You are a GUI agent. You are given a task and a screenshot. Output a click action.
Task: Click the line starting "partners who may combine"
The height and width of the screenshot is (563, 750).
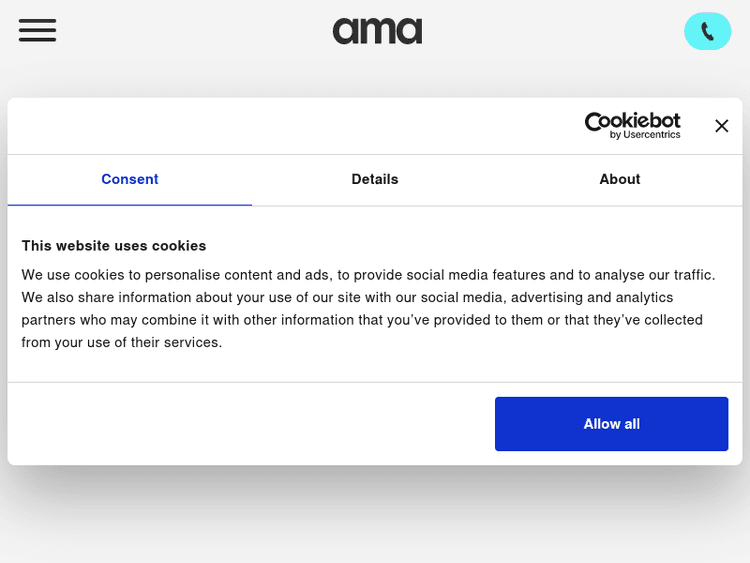(362, 320)
